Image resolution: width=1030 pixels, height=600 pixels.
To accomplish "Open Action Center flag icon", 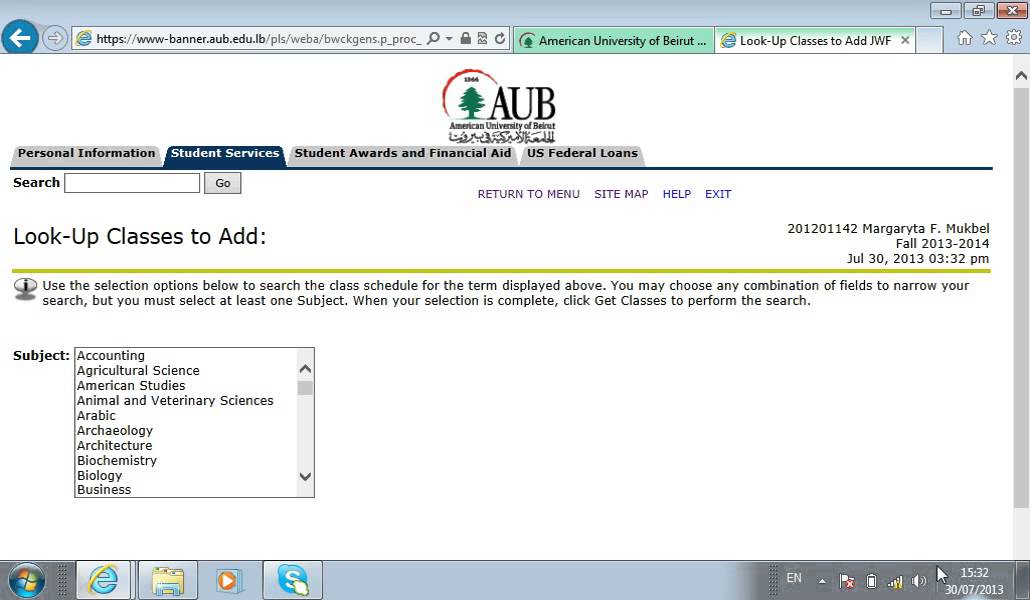I will tap(847, 581).
